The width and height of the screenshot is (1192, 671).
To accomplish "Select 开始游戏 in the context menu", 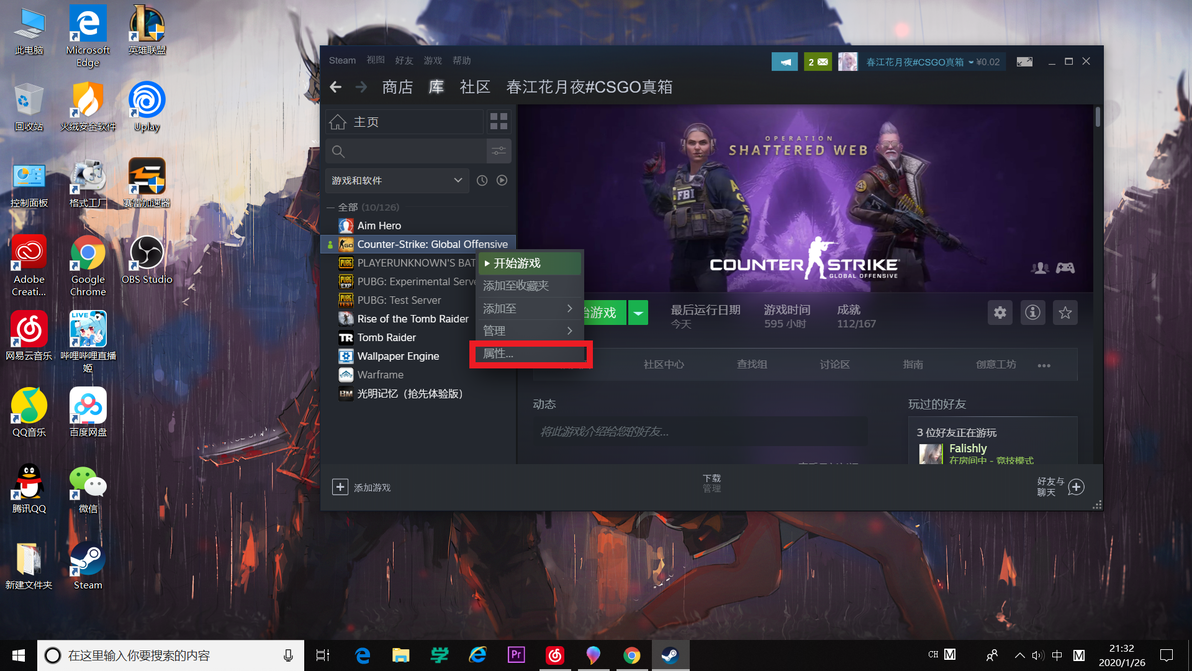I will tap(530, 263).
